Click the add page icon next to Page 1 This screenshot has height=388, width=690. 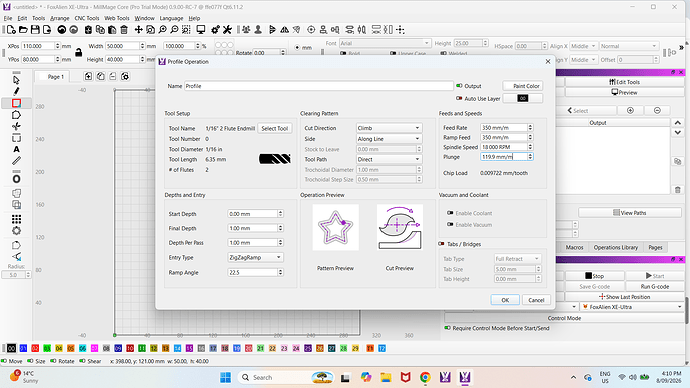coord(88,77)
